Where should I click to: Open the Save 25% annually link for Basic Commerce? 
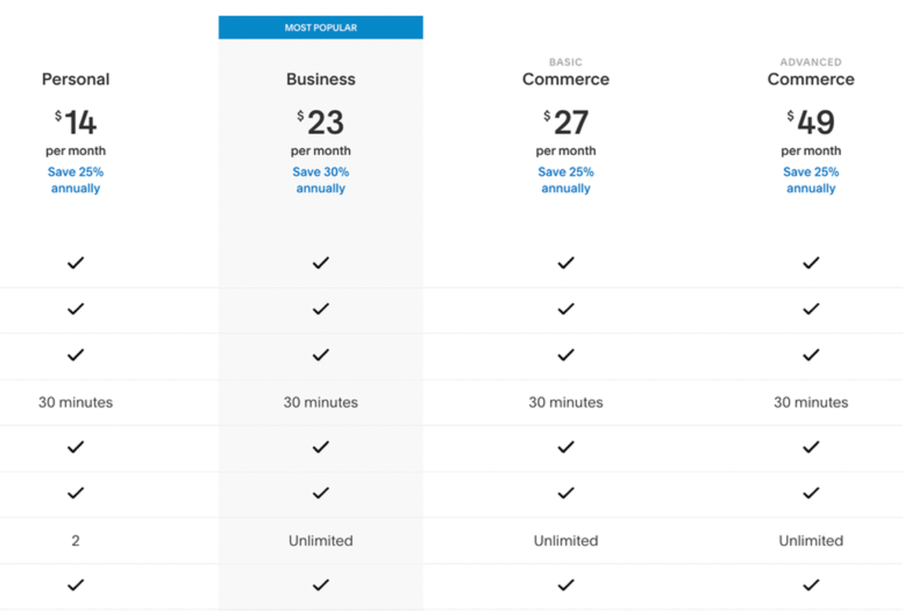[x=566, y=180]
